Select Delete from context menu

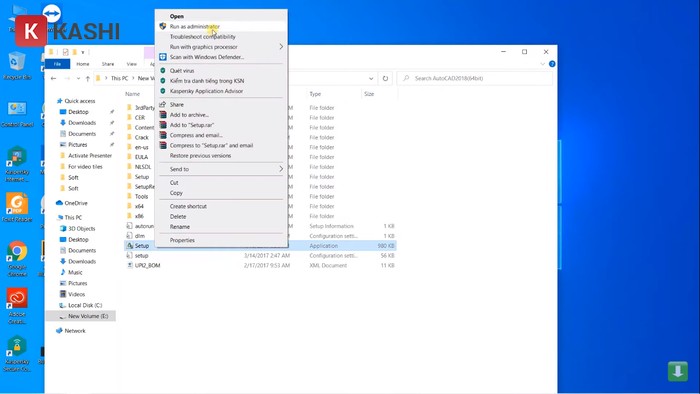tap(221, 216)
